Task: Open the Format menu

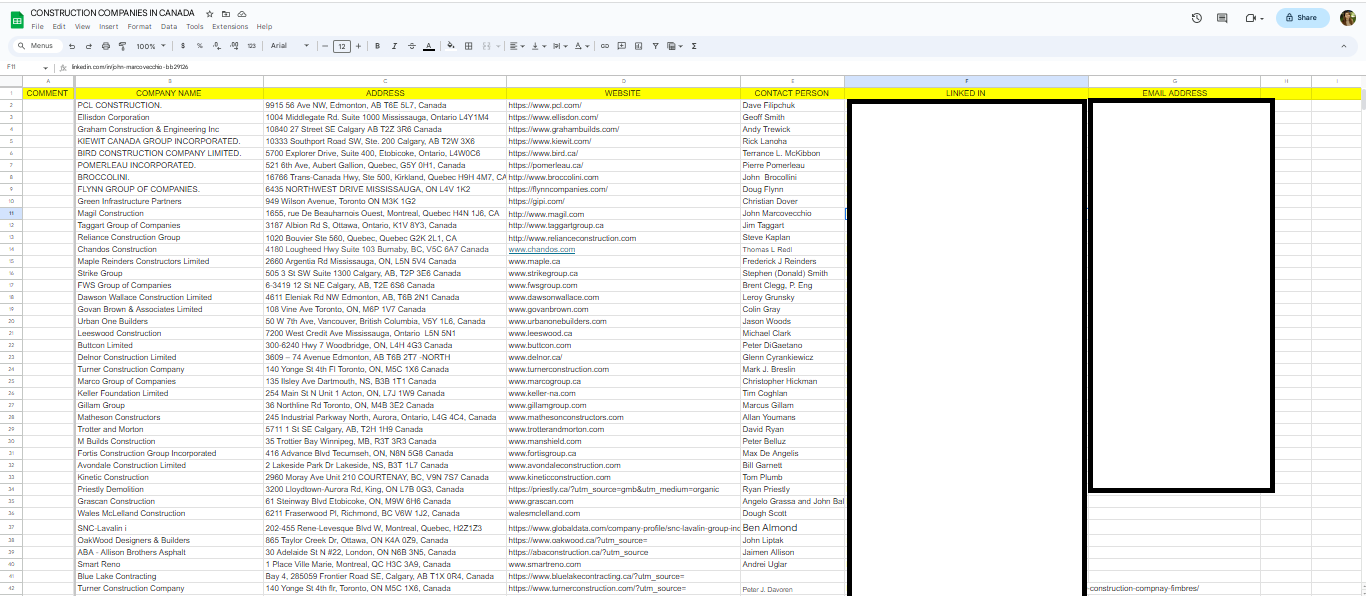Action: [140, 27]
